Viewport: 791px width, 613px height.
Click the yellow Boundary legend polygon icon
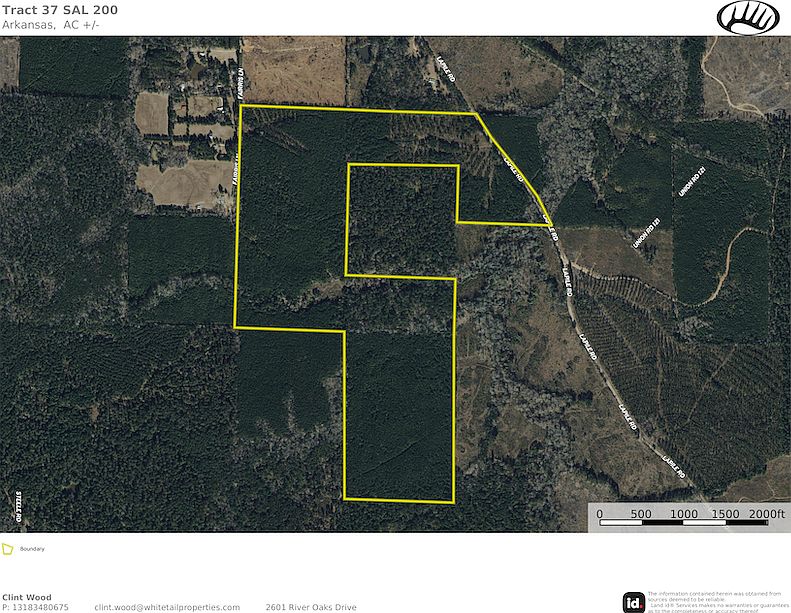7,549
